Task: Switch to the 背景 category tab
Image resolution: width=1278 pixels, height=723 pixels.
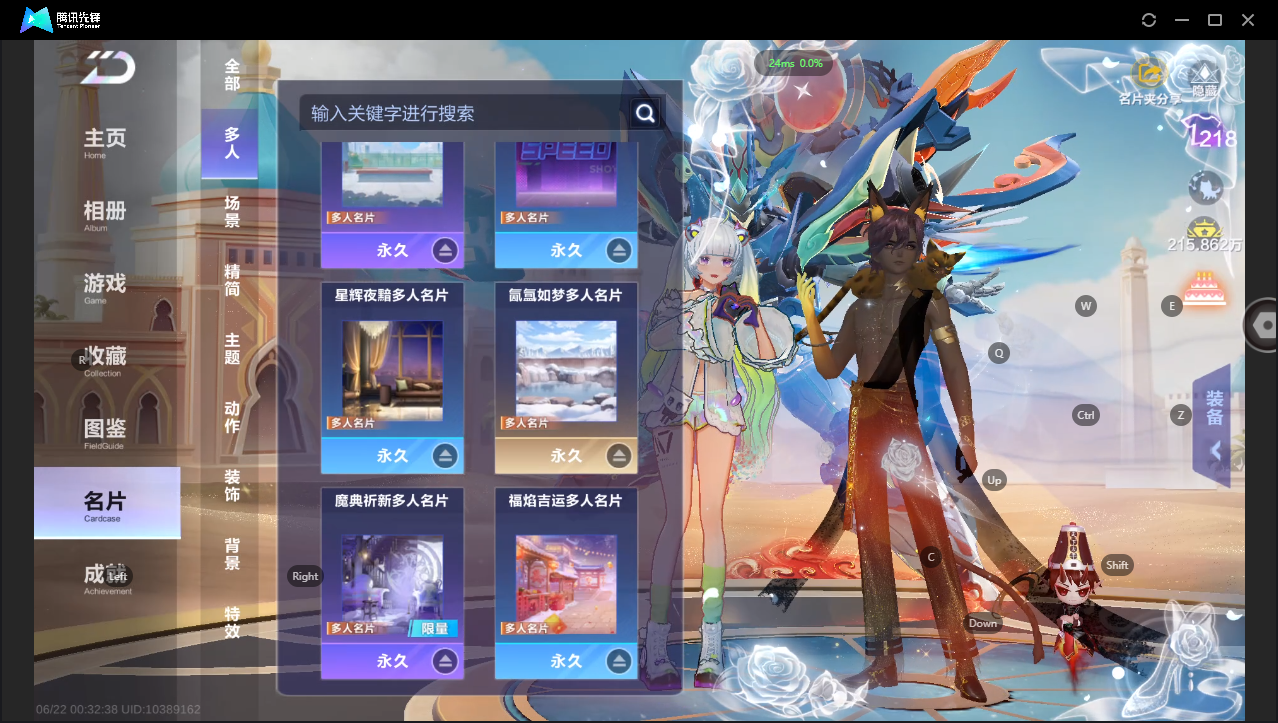Action: pos(232,554)
